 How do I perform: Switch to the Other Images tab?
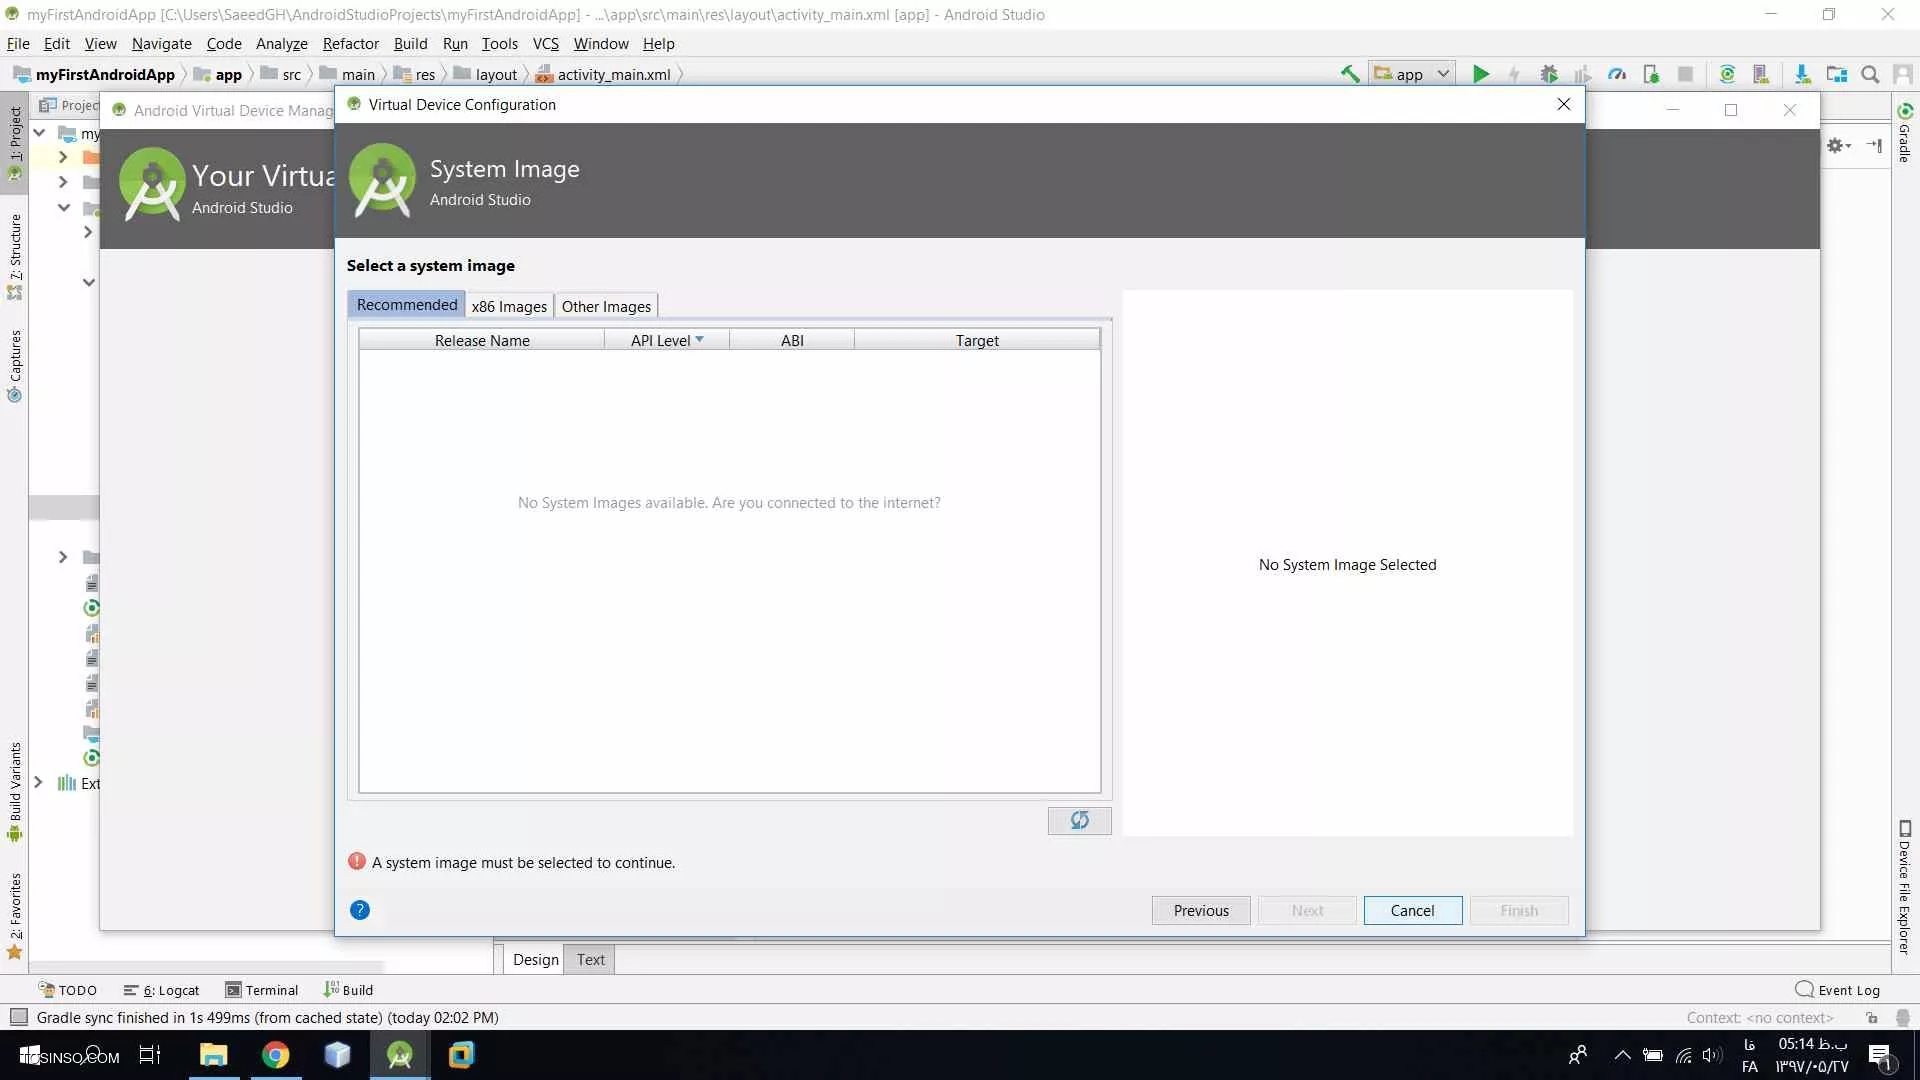coord(606,306)
